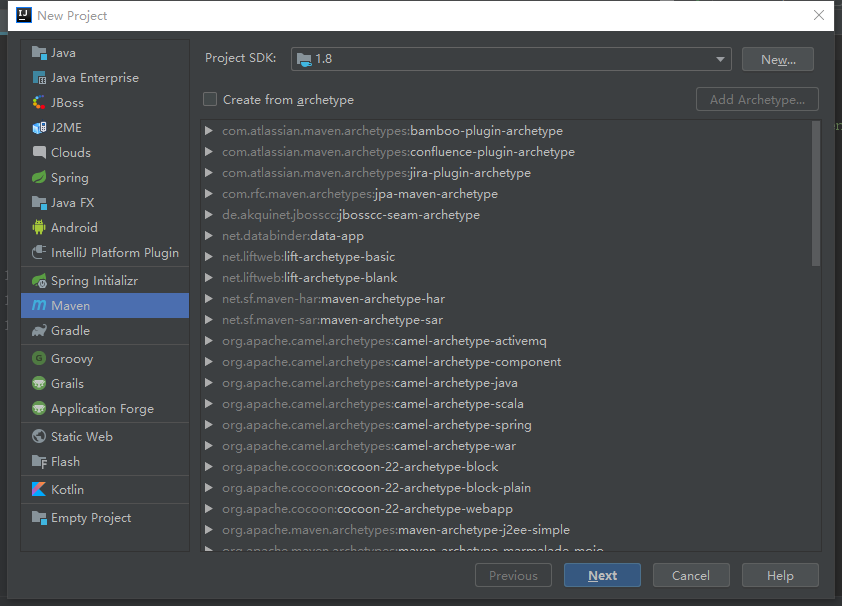842x606 pixels.
Task: Choose Spring Initializr label in the list
Action: pos(95,281)
